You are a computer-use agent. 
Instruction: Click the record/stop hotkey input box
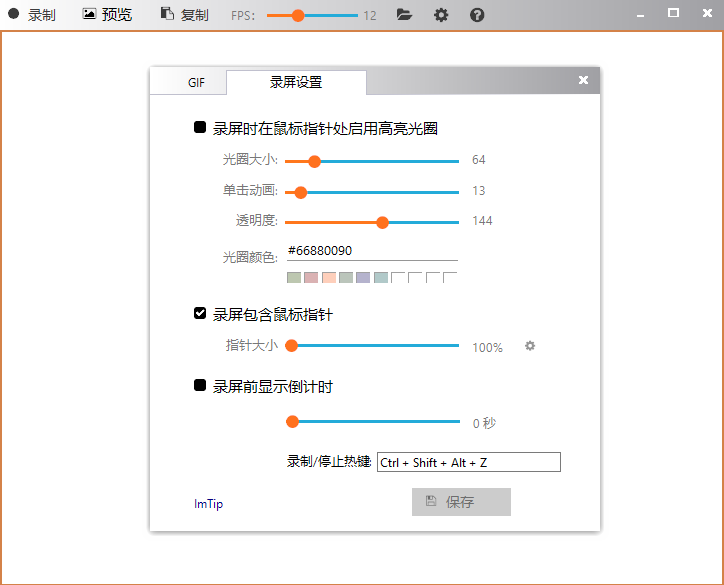click(x=468, y=462)
